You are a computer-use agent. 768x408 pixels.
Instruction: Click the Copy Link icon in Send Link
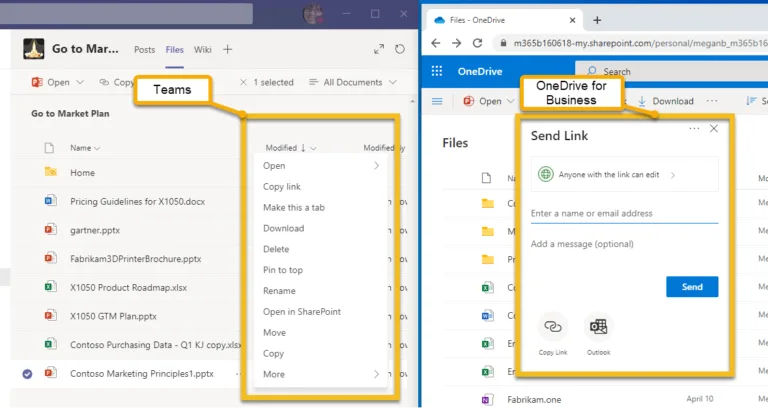(553, 327)
